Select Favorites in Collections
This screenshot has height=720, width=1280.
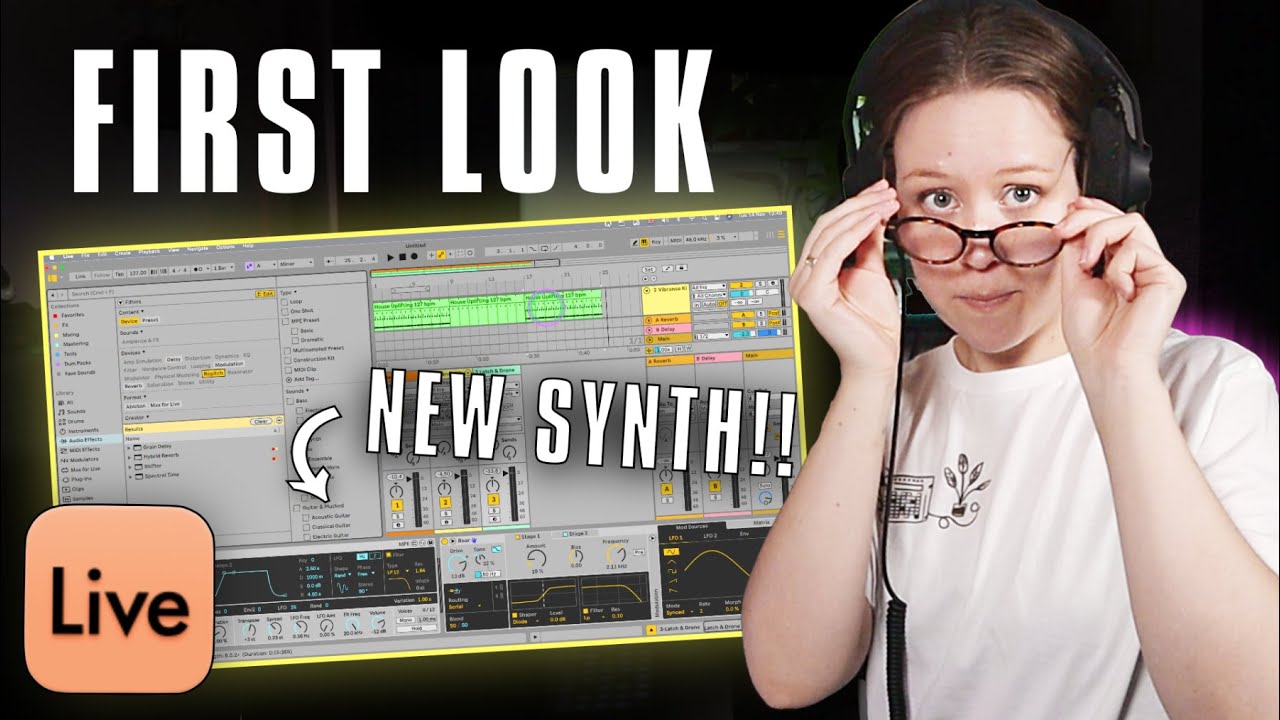pyautogui.click(x=73, y=315)
